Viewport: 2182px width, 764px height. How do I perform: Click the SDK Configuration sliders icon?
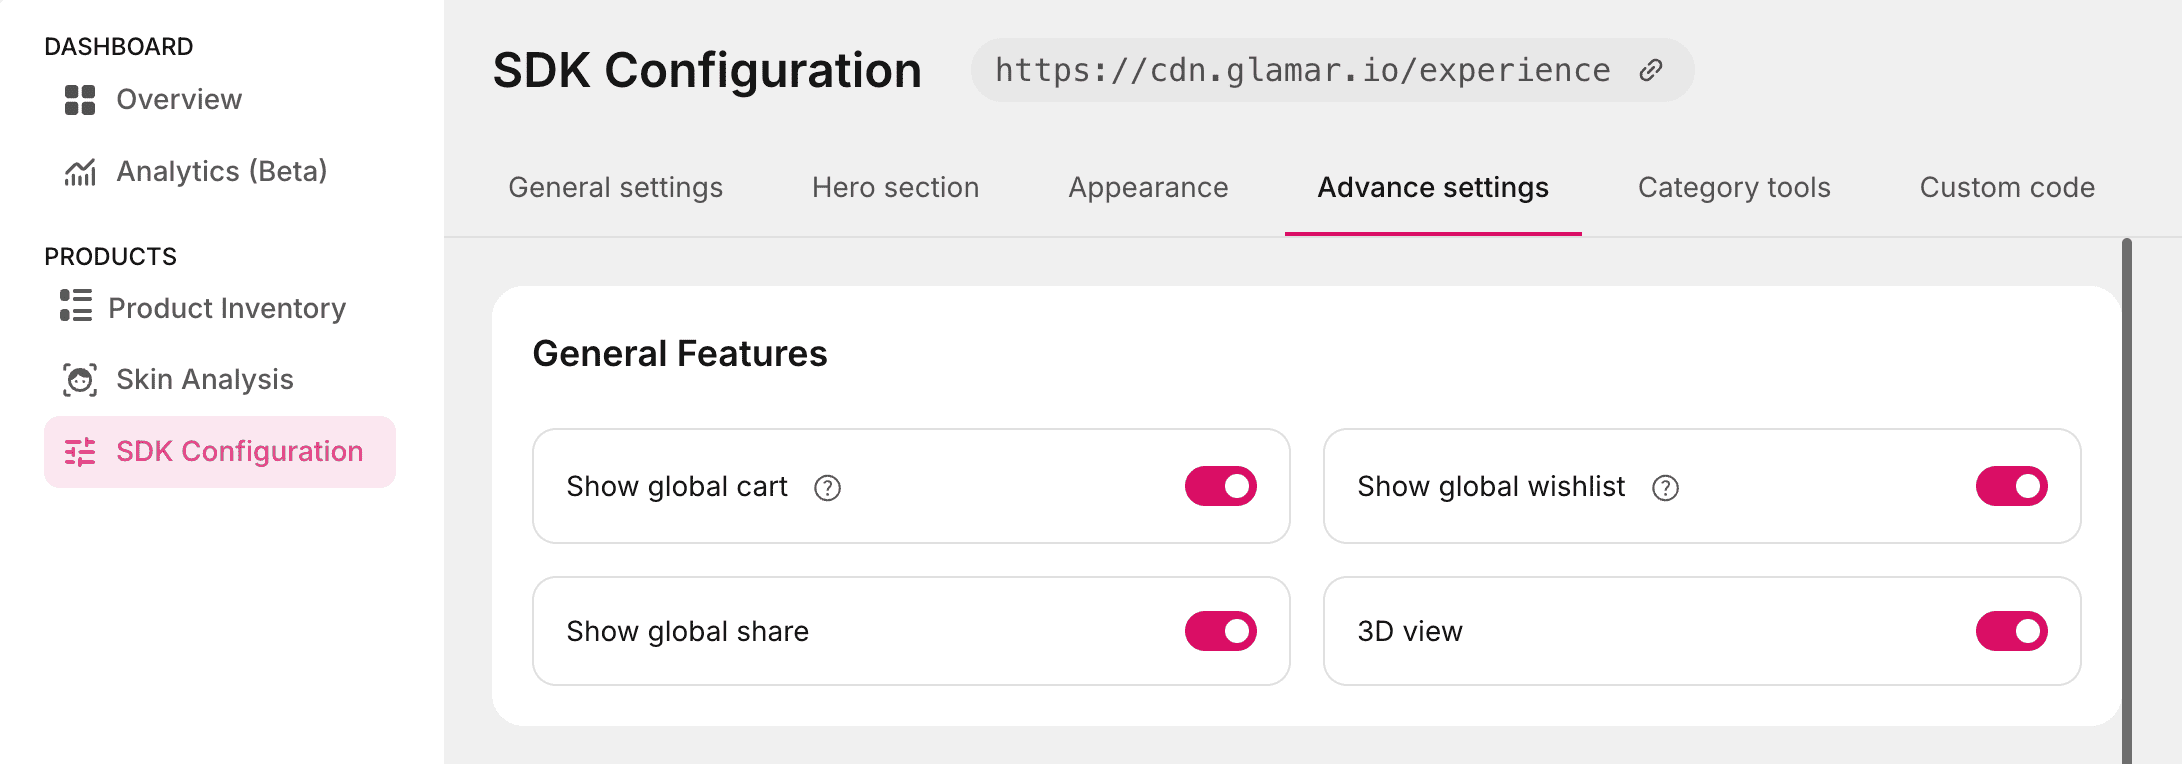(x=80, y=452)
